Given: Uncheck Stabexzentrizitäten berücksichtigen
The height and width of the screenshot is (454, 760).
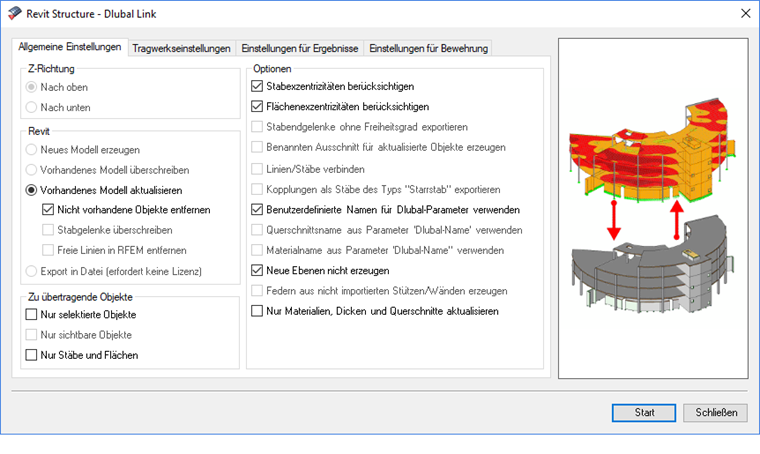Looking at the screenshot, I should [x=257, y=87].
